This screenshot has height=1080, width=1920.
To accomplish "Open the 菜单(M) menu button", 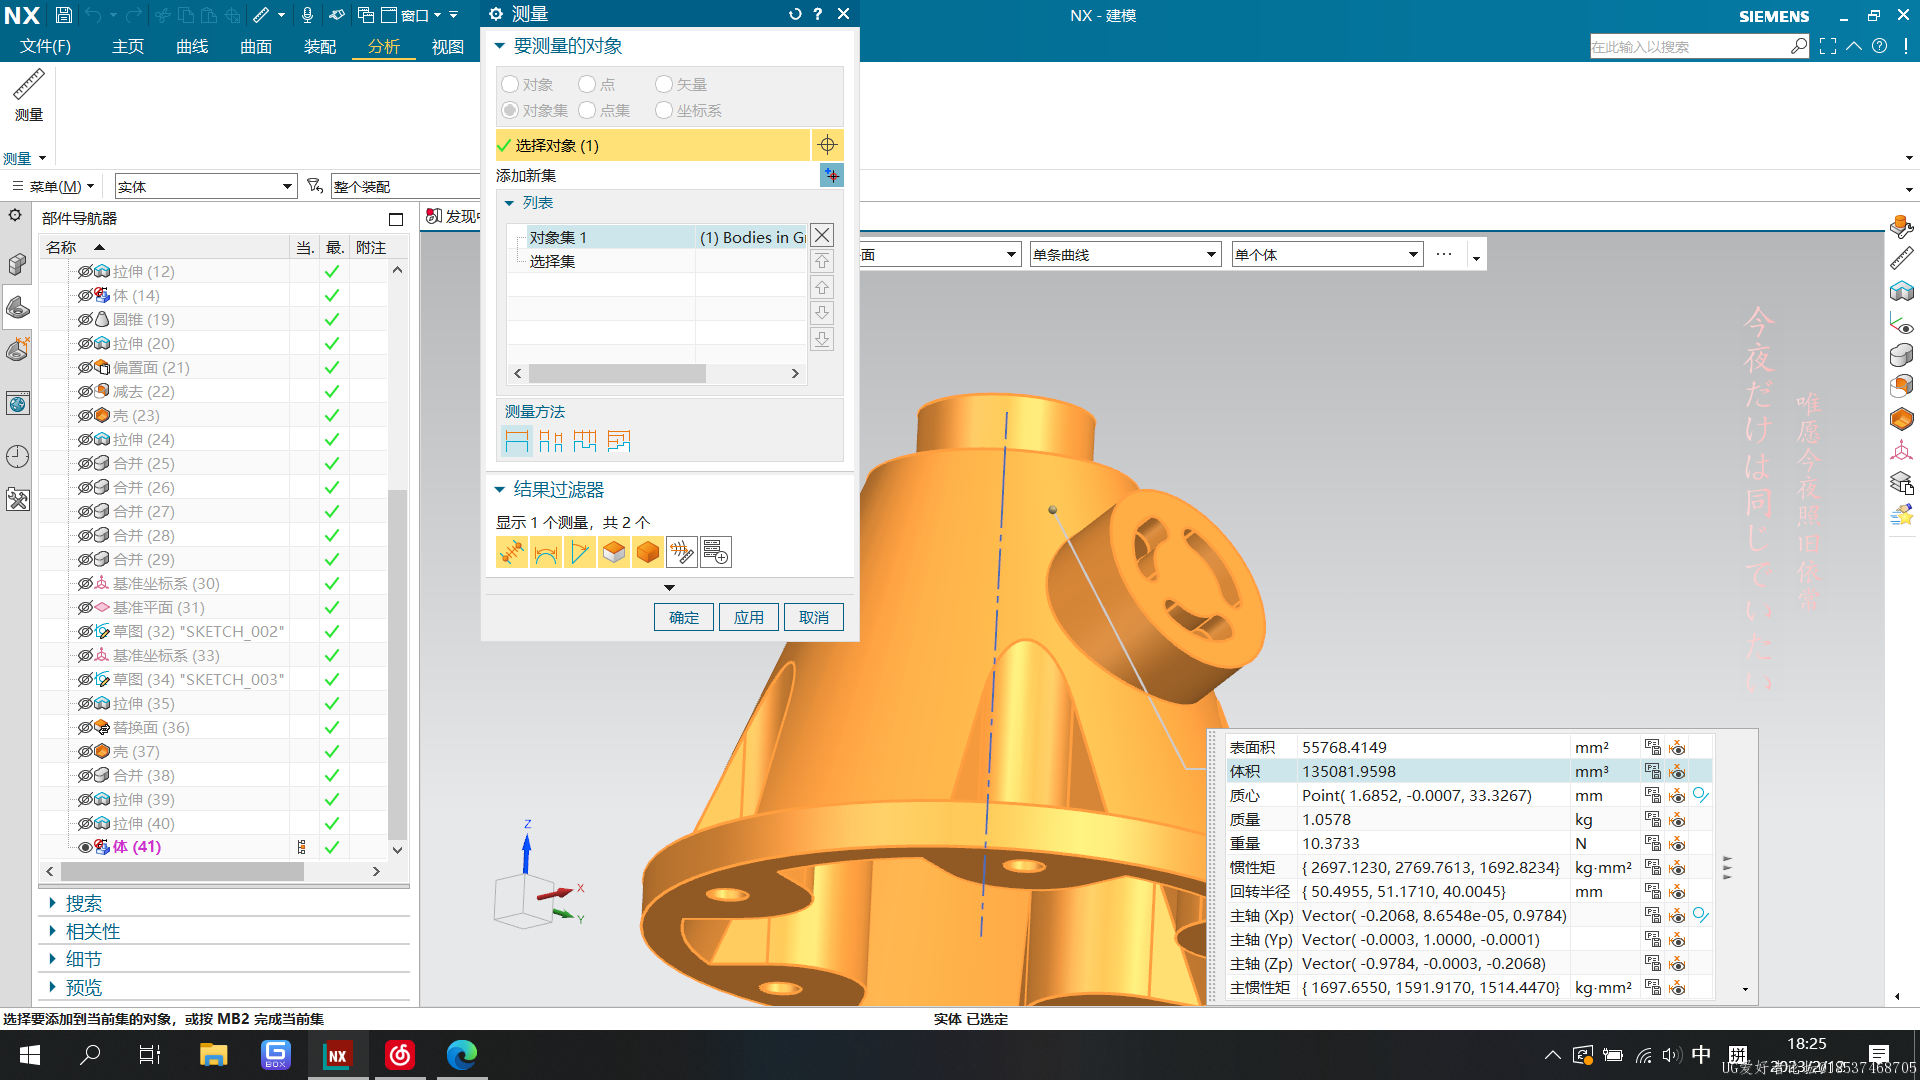I will pos(54,187).
